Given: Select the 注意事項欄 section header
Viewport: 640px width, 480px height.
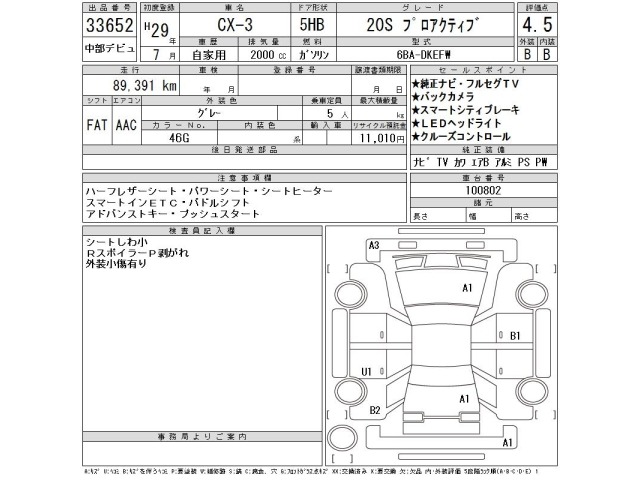Looking at the screenshot, I should (x=244, y=178).
